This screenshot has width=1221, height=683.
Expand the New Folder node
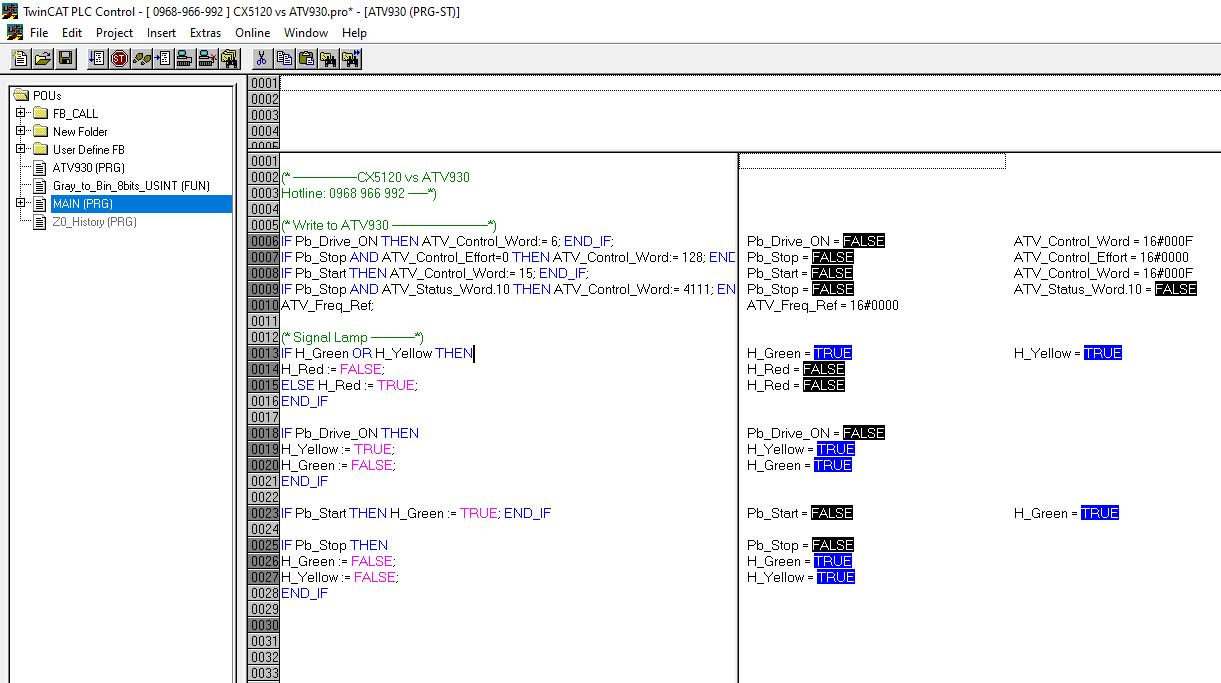(21, 131)
